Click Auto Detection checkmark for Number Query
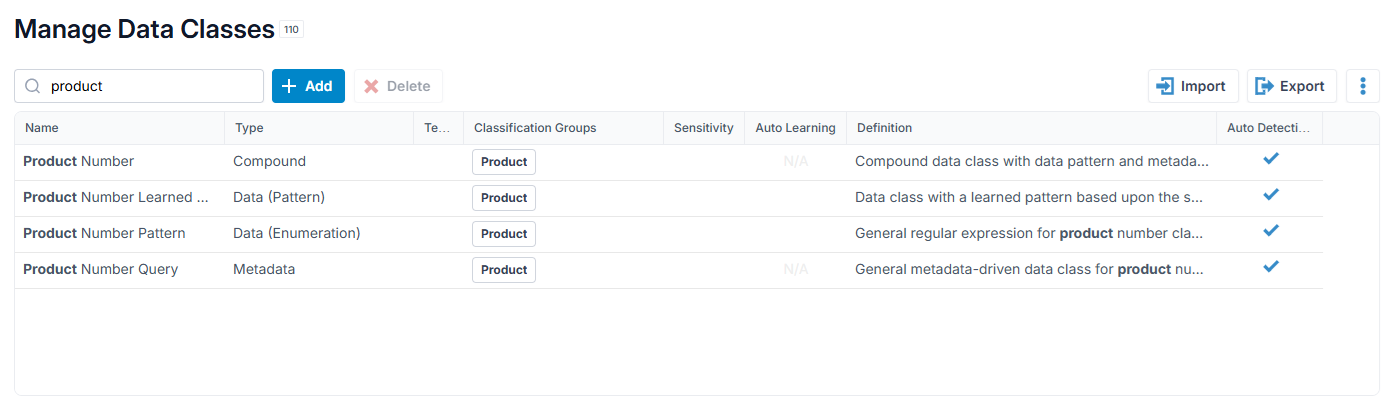1391x398 pixels. (x=1271, y=267)
